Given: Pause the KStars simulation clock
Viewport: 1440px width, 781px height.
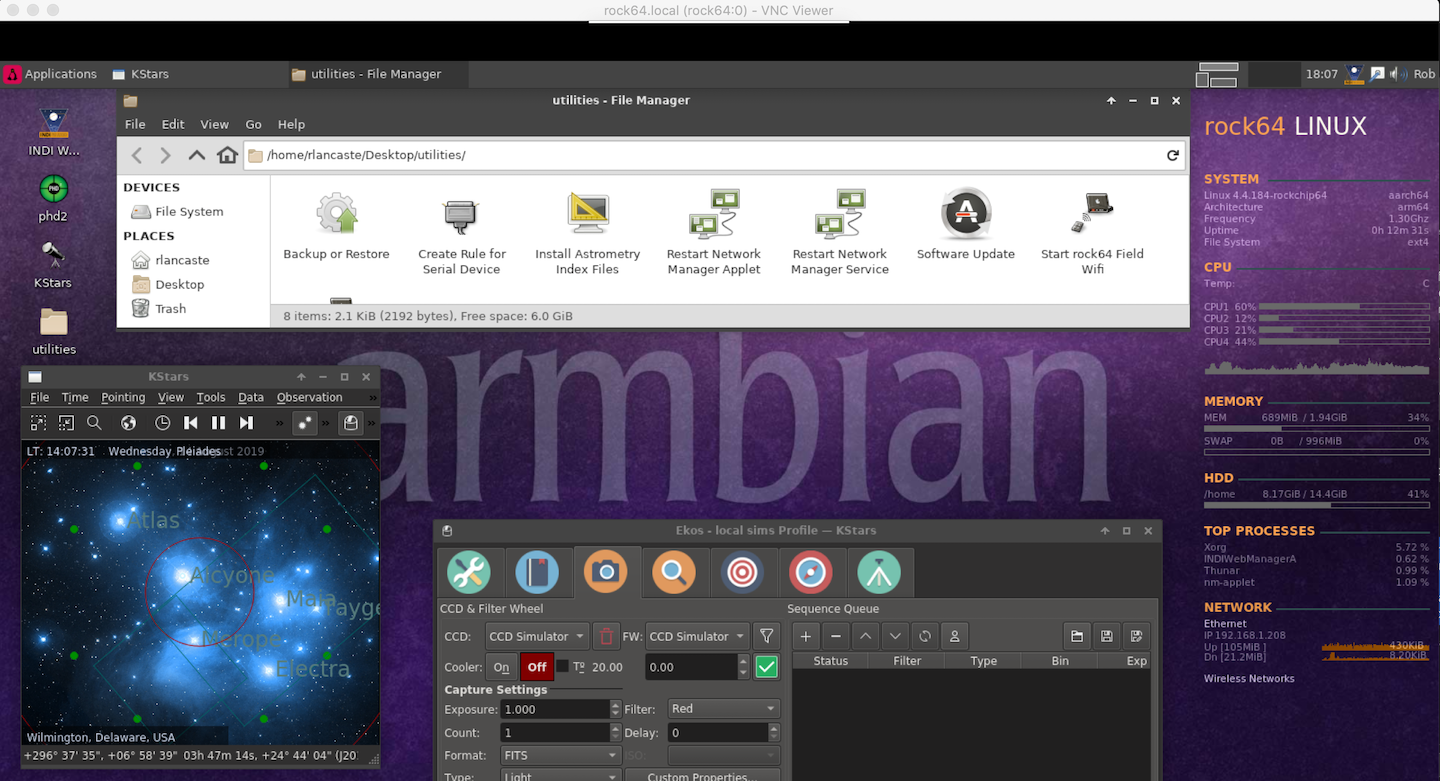Looking at the screenshot, I should point(218,423).
